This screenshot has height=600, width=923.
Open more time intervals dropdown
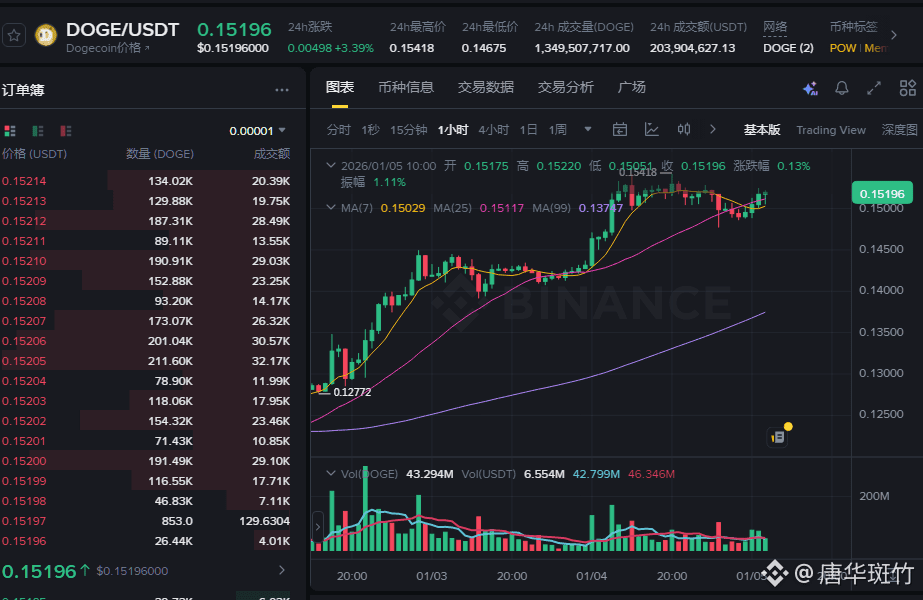[587, 130]
